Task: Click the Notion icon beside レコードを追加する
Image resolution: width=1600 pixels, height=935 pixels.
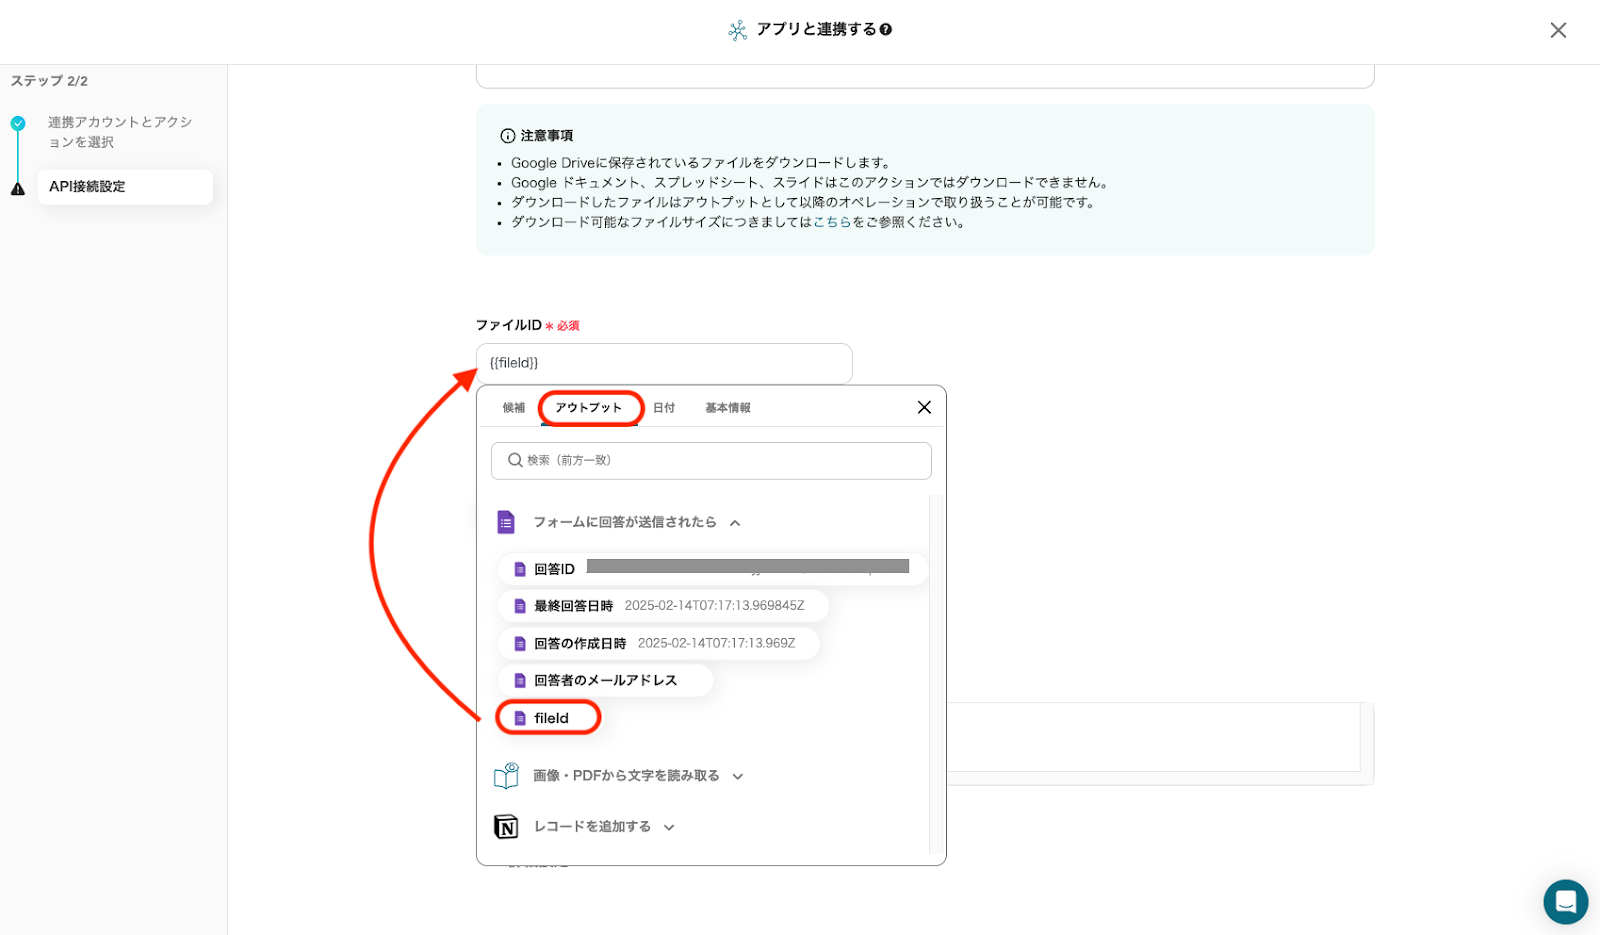Action: [x=506, y=827]
